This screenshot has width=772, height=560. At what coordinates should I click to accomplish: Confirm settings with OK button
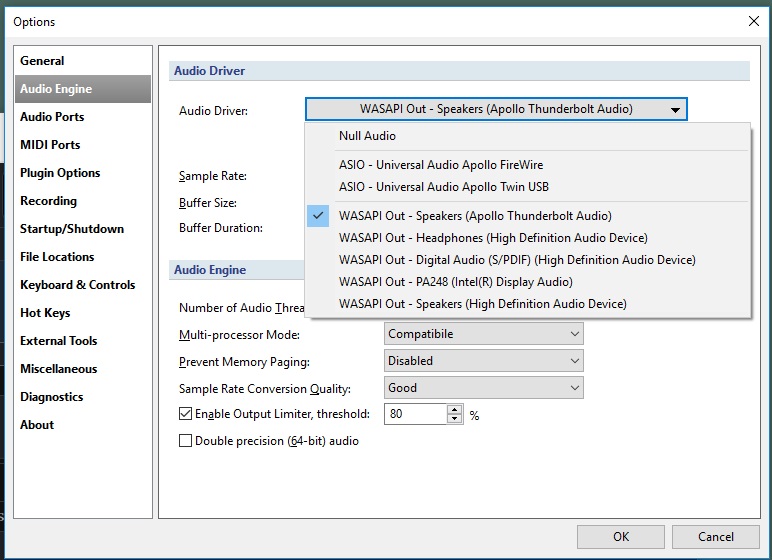tap(621, 537)
